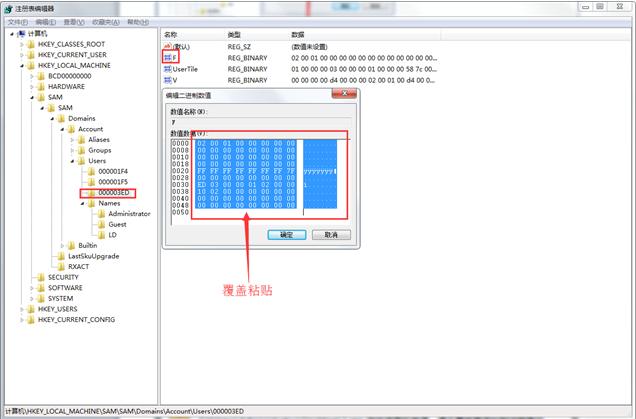This screenshot has height=419, width=636.
Task: Click the 计算机 computer icon
Action: coord(21,34)
